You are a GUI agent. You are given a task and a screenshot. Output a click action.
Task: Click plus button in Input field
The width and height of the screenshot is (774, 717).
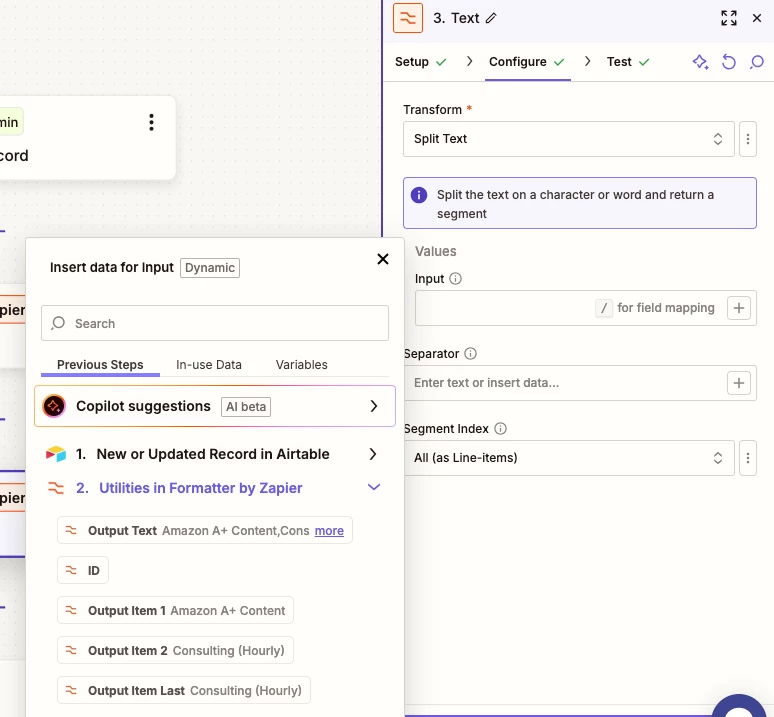point(739,308)
